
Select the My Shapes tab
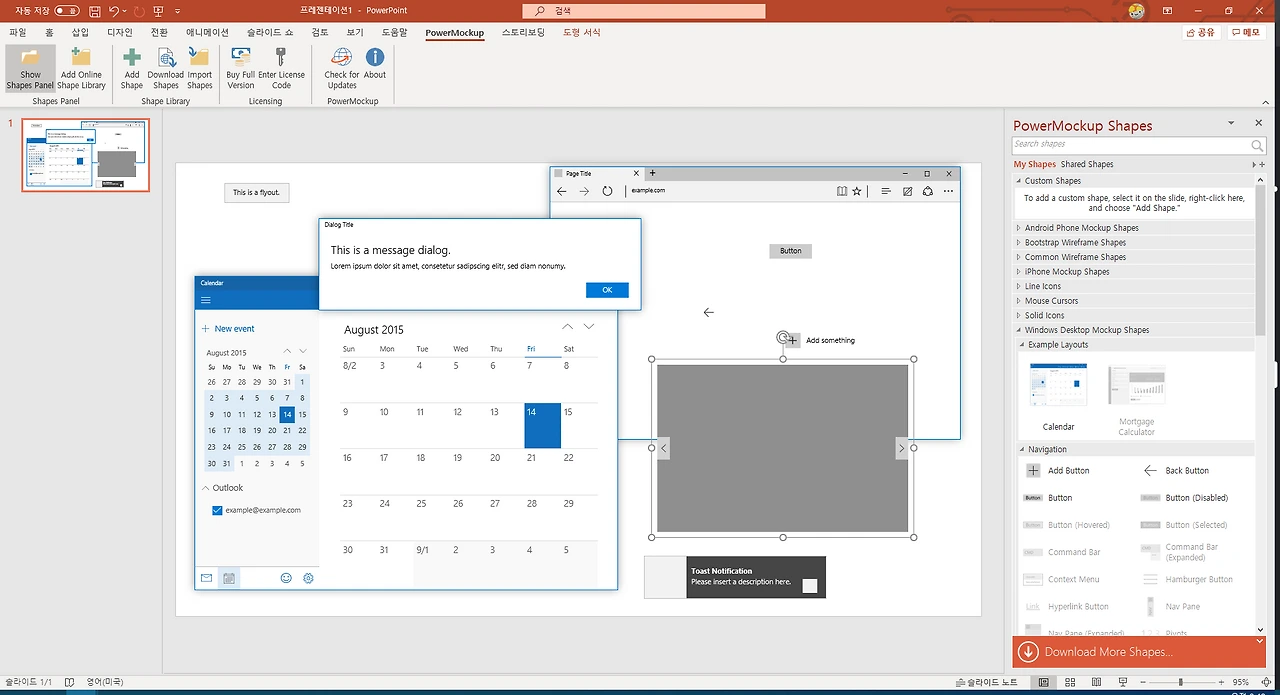[1035, 164]
